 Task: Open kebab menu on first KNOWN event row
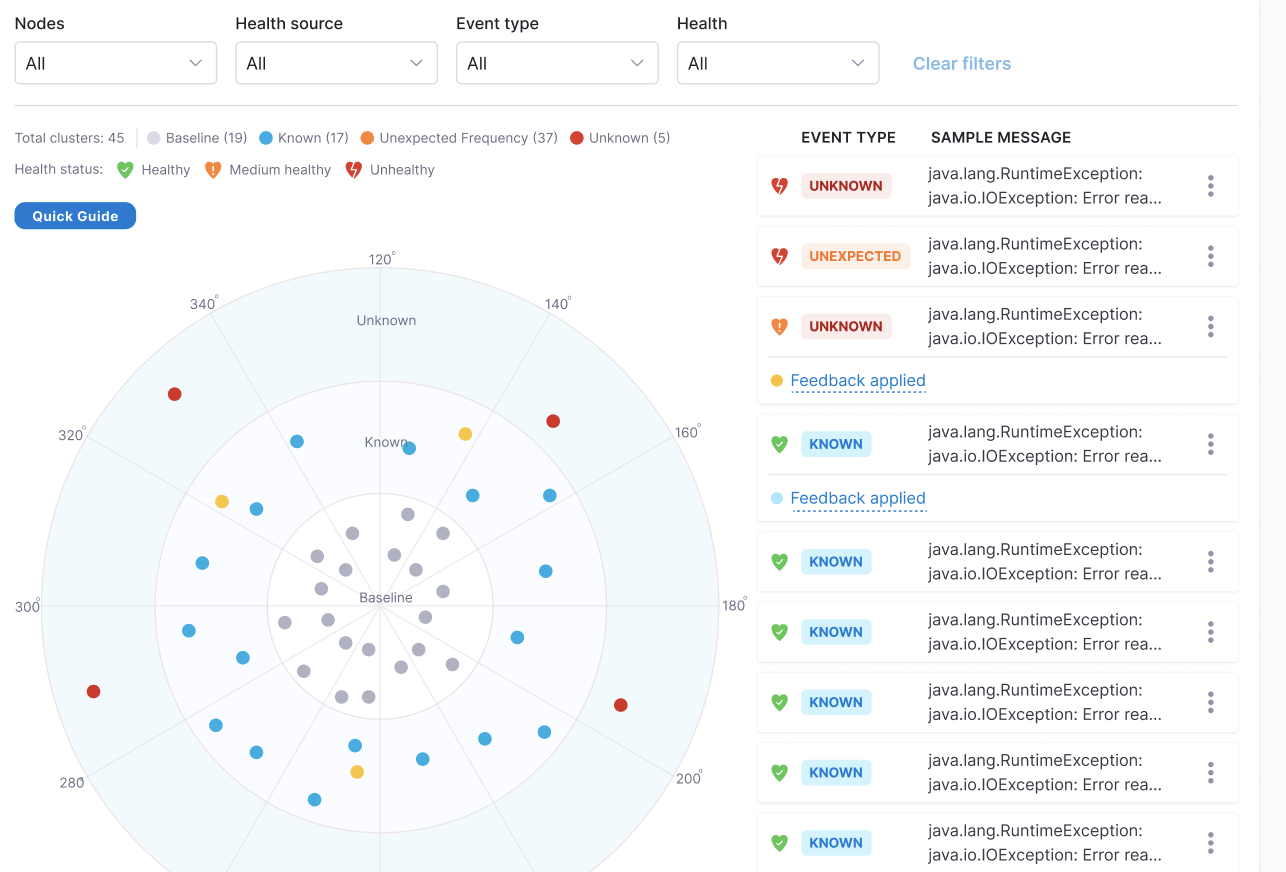pyautogui.click(x=1210, y=444)
